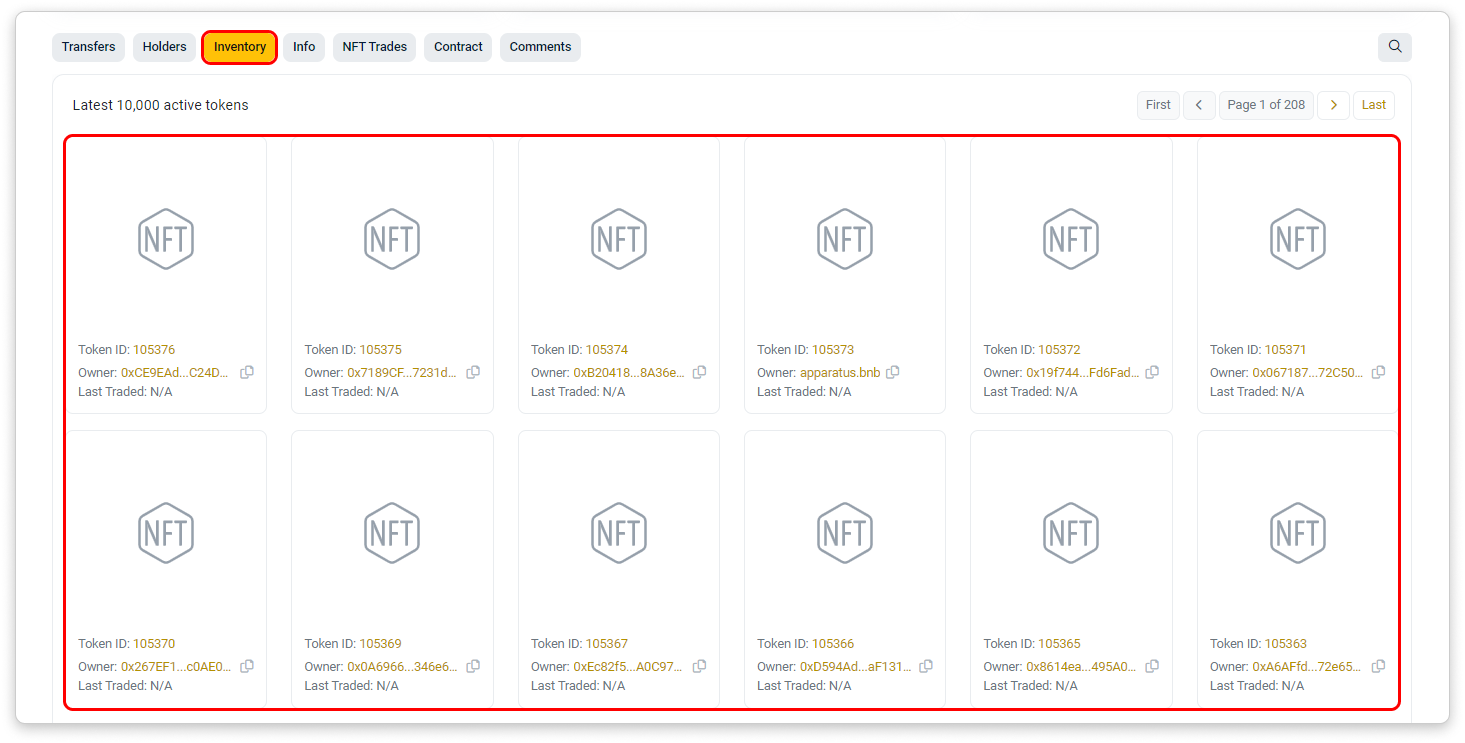Select the NFT Trades tab
This screenshot has height=743, width=1465.
click(x=374, y=47)
